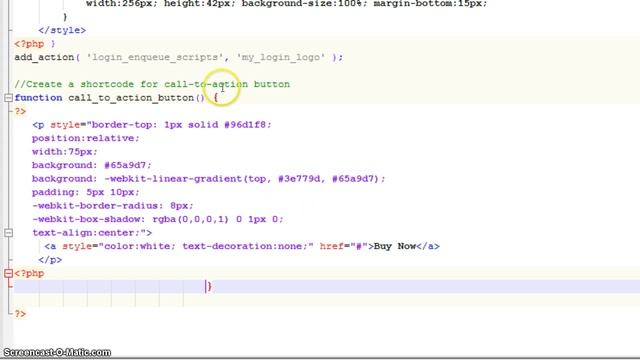The image size is (640, 360).
Task: Click the -webkit-box-shadow rgba line
Action: click(x=158, y=219)
